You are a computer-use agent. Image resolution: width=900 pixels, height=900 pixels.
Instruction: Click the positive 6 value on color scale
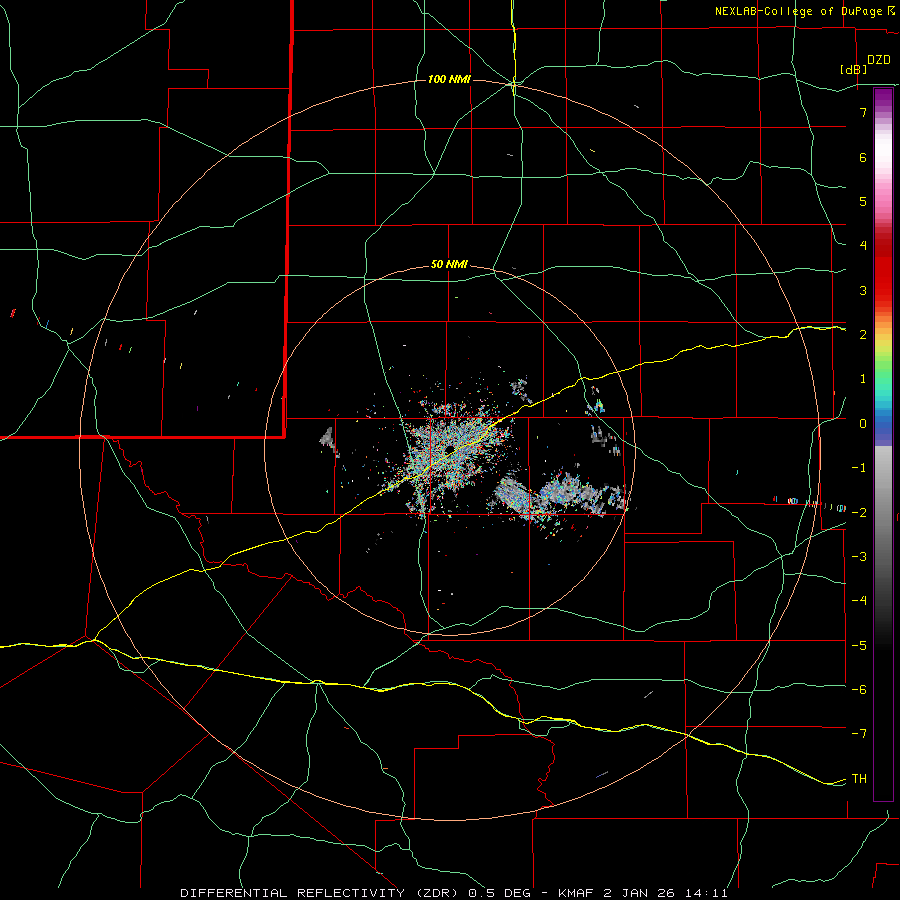[x=863, y=157]
